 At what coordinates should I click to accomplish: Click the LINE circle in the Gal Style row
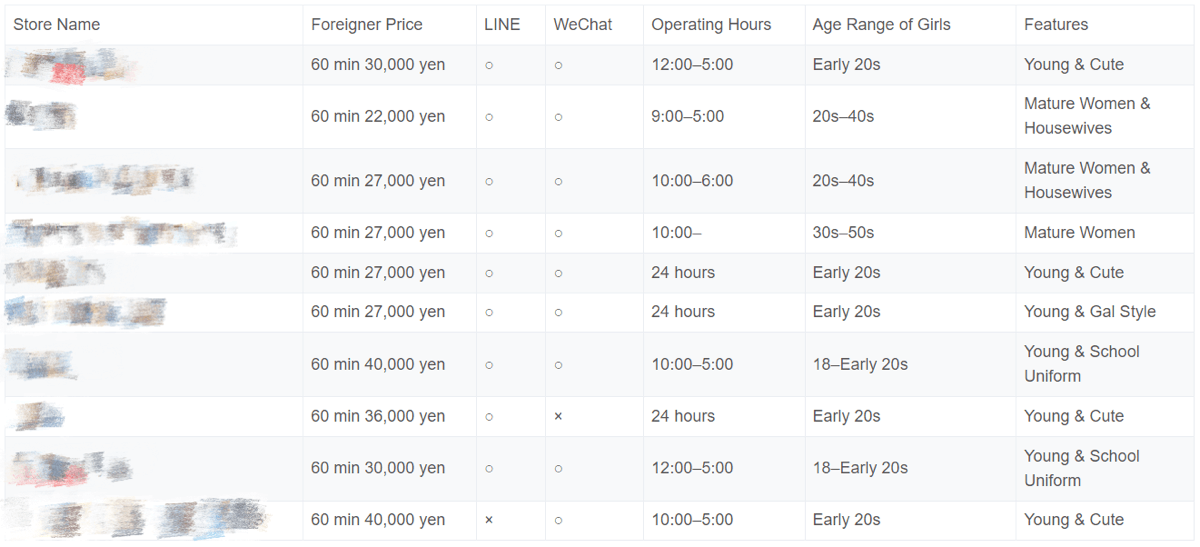click(489, 312)
